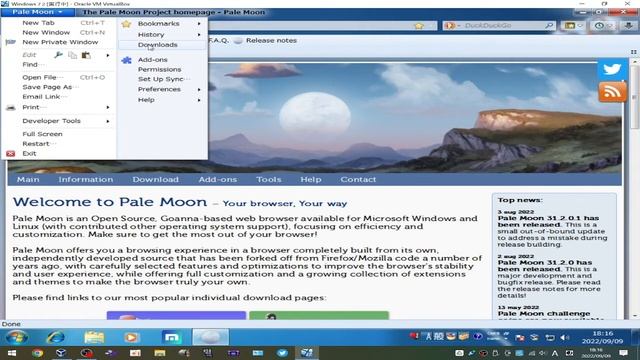Open the Tools navigation link
Screen dimensions: 640x360
click(x=269, y=180)
